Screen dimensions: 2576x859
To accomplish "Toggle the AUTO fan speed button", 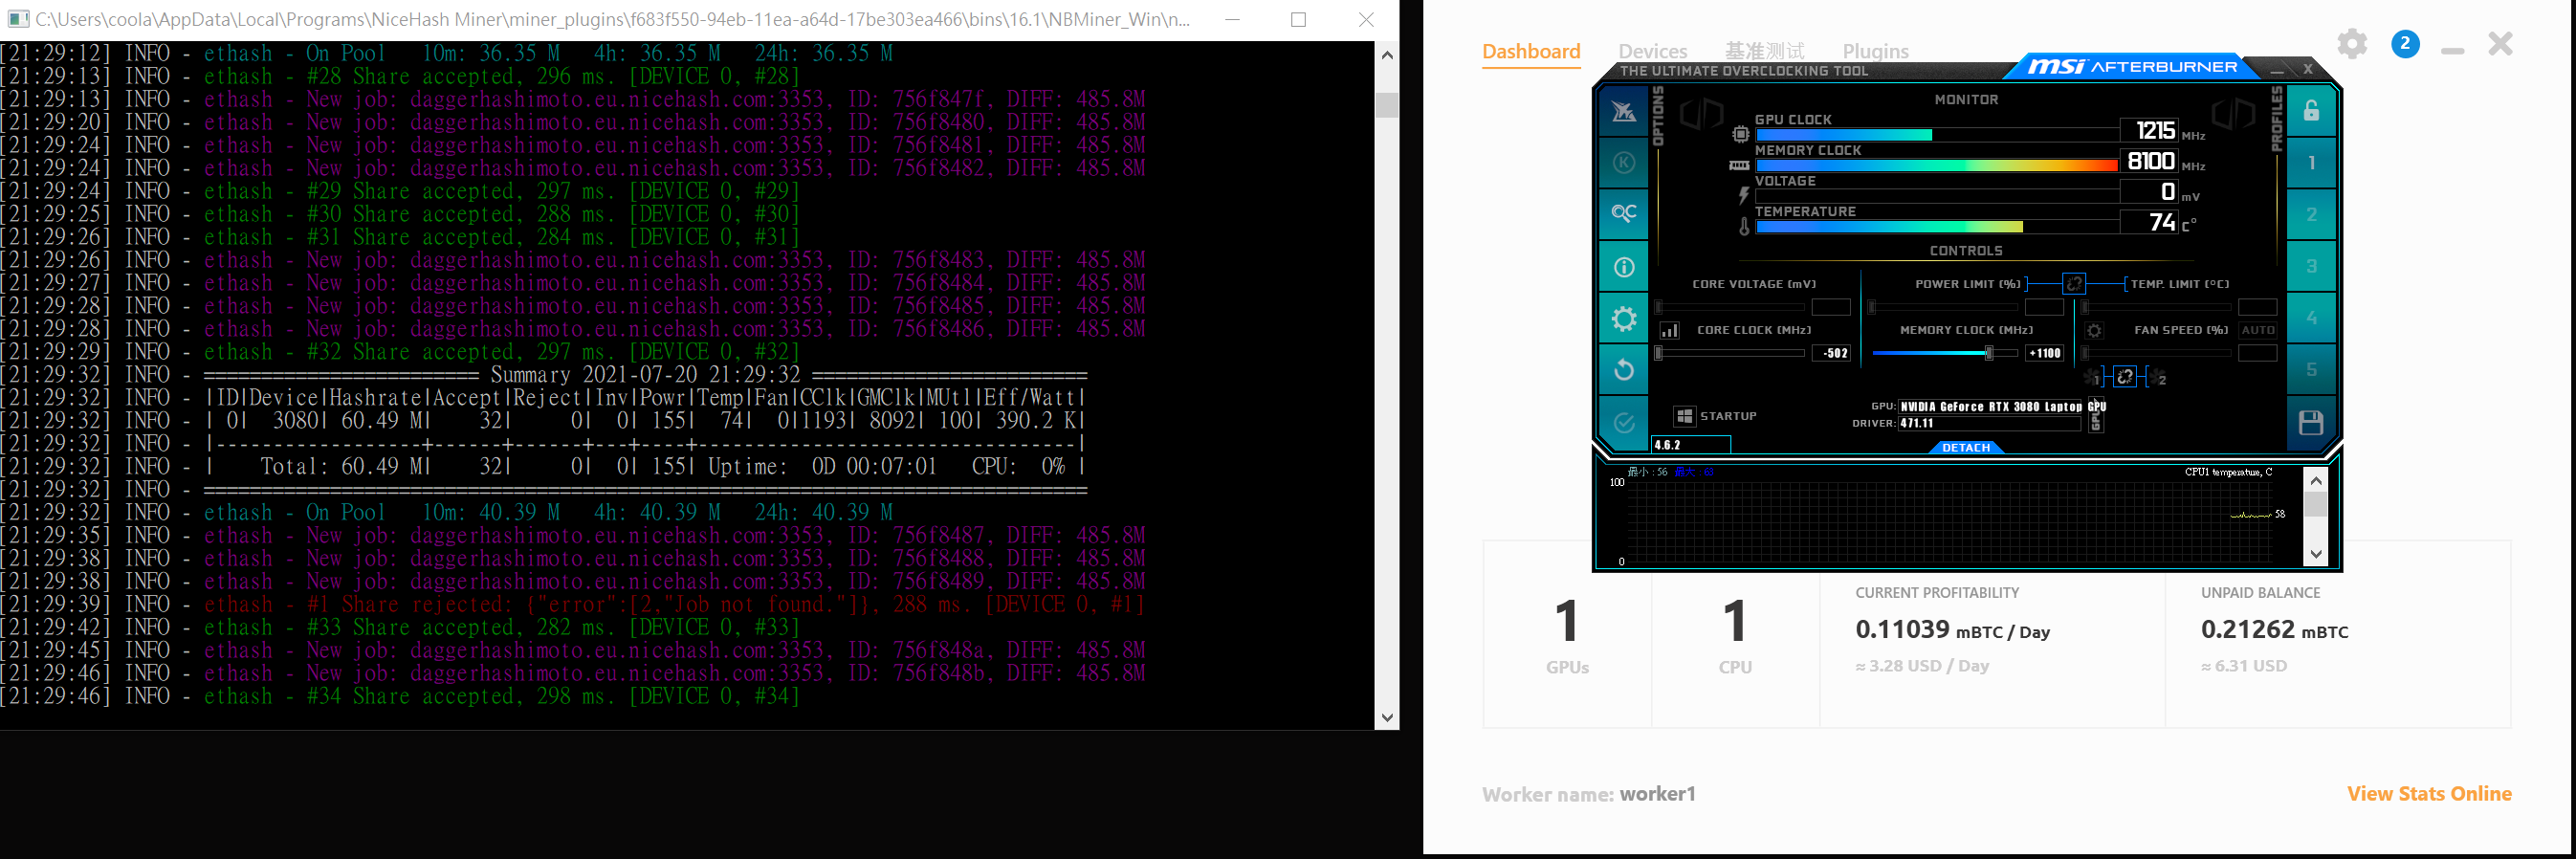I will [2257, 330].
